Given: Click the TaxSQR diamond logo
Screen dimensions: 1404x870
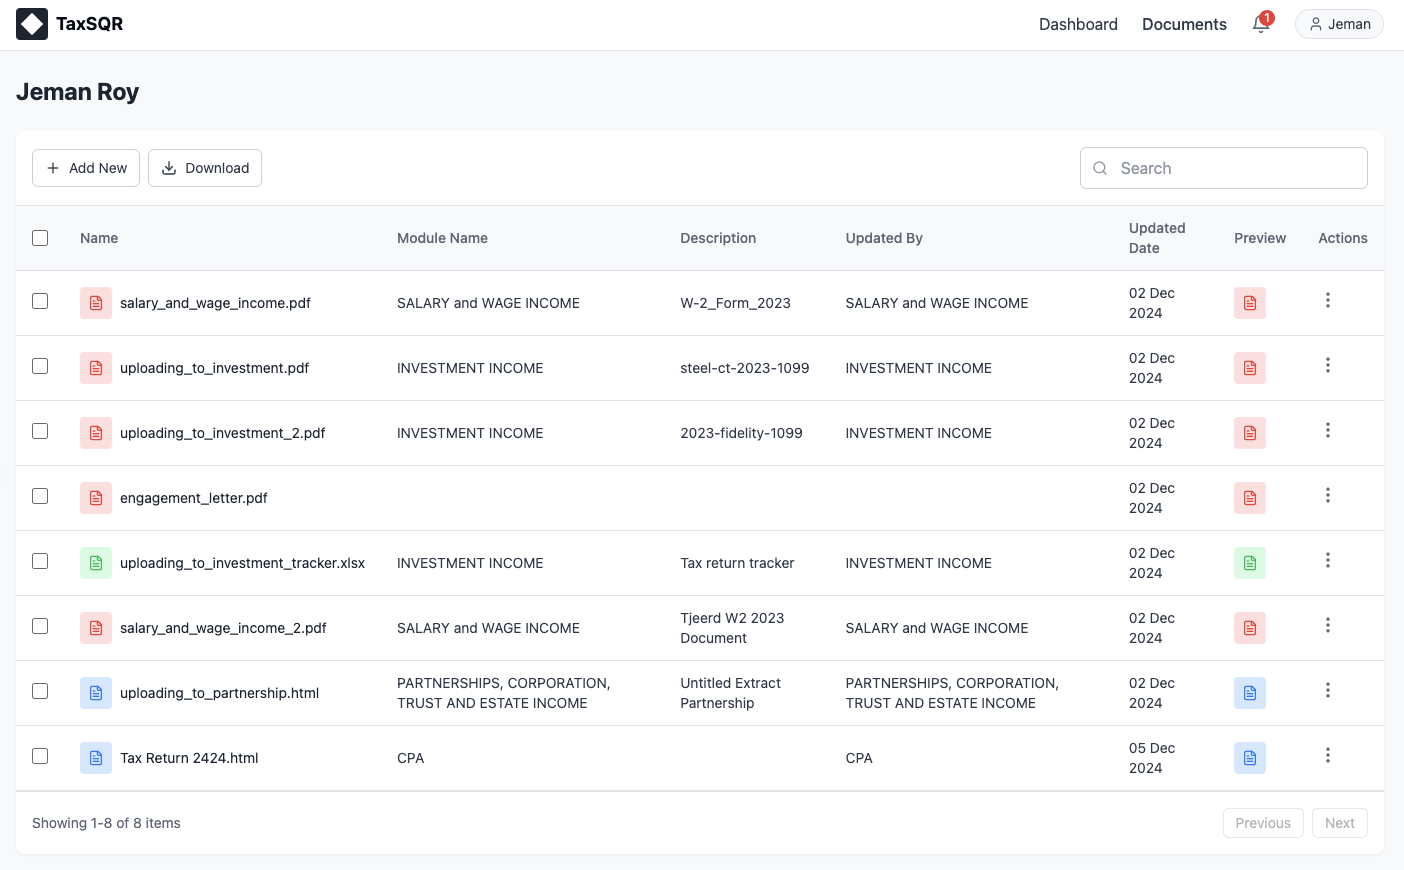Looking at the screenshot, I should 32,24.
